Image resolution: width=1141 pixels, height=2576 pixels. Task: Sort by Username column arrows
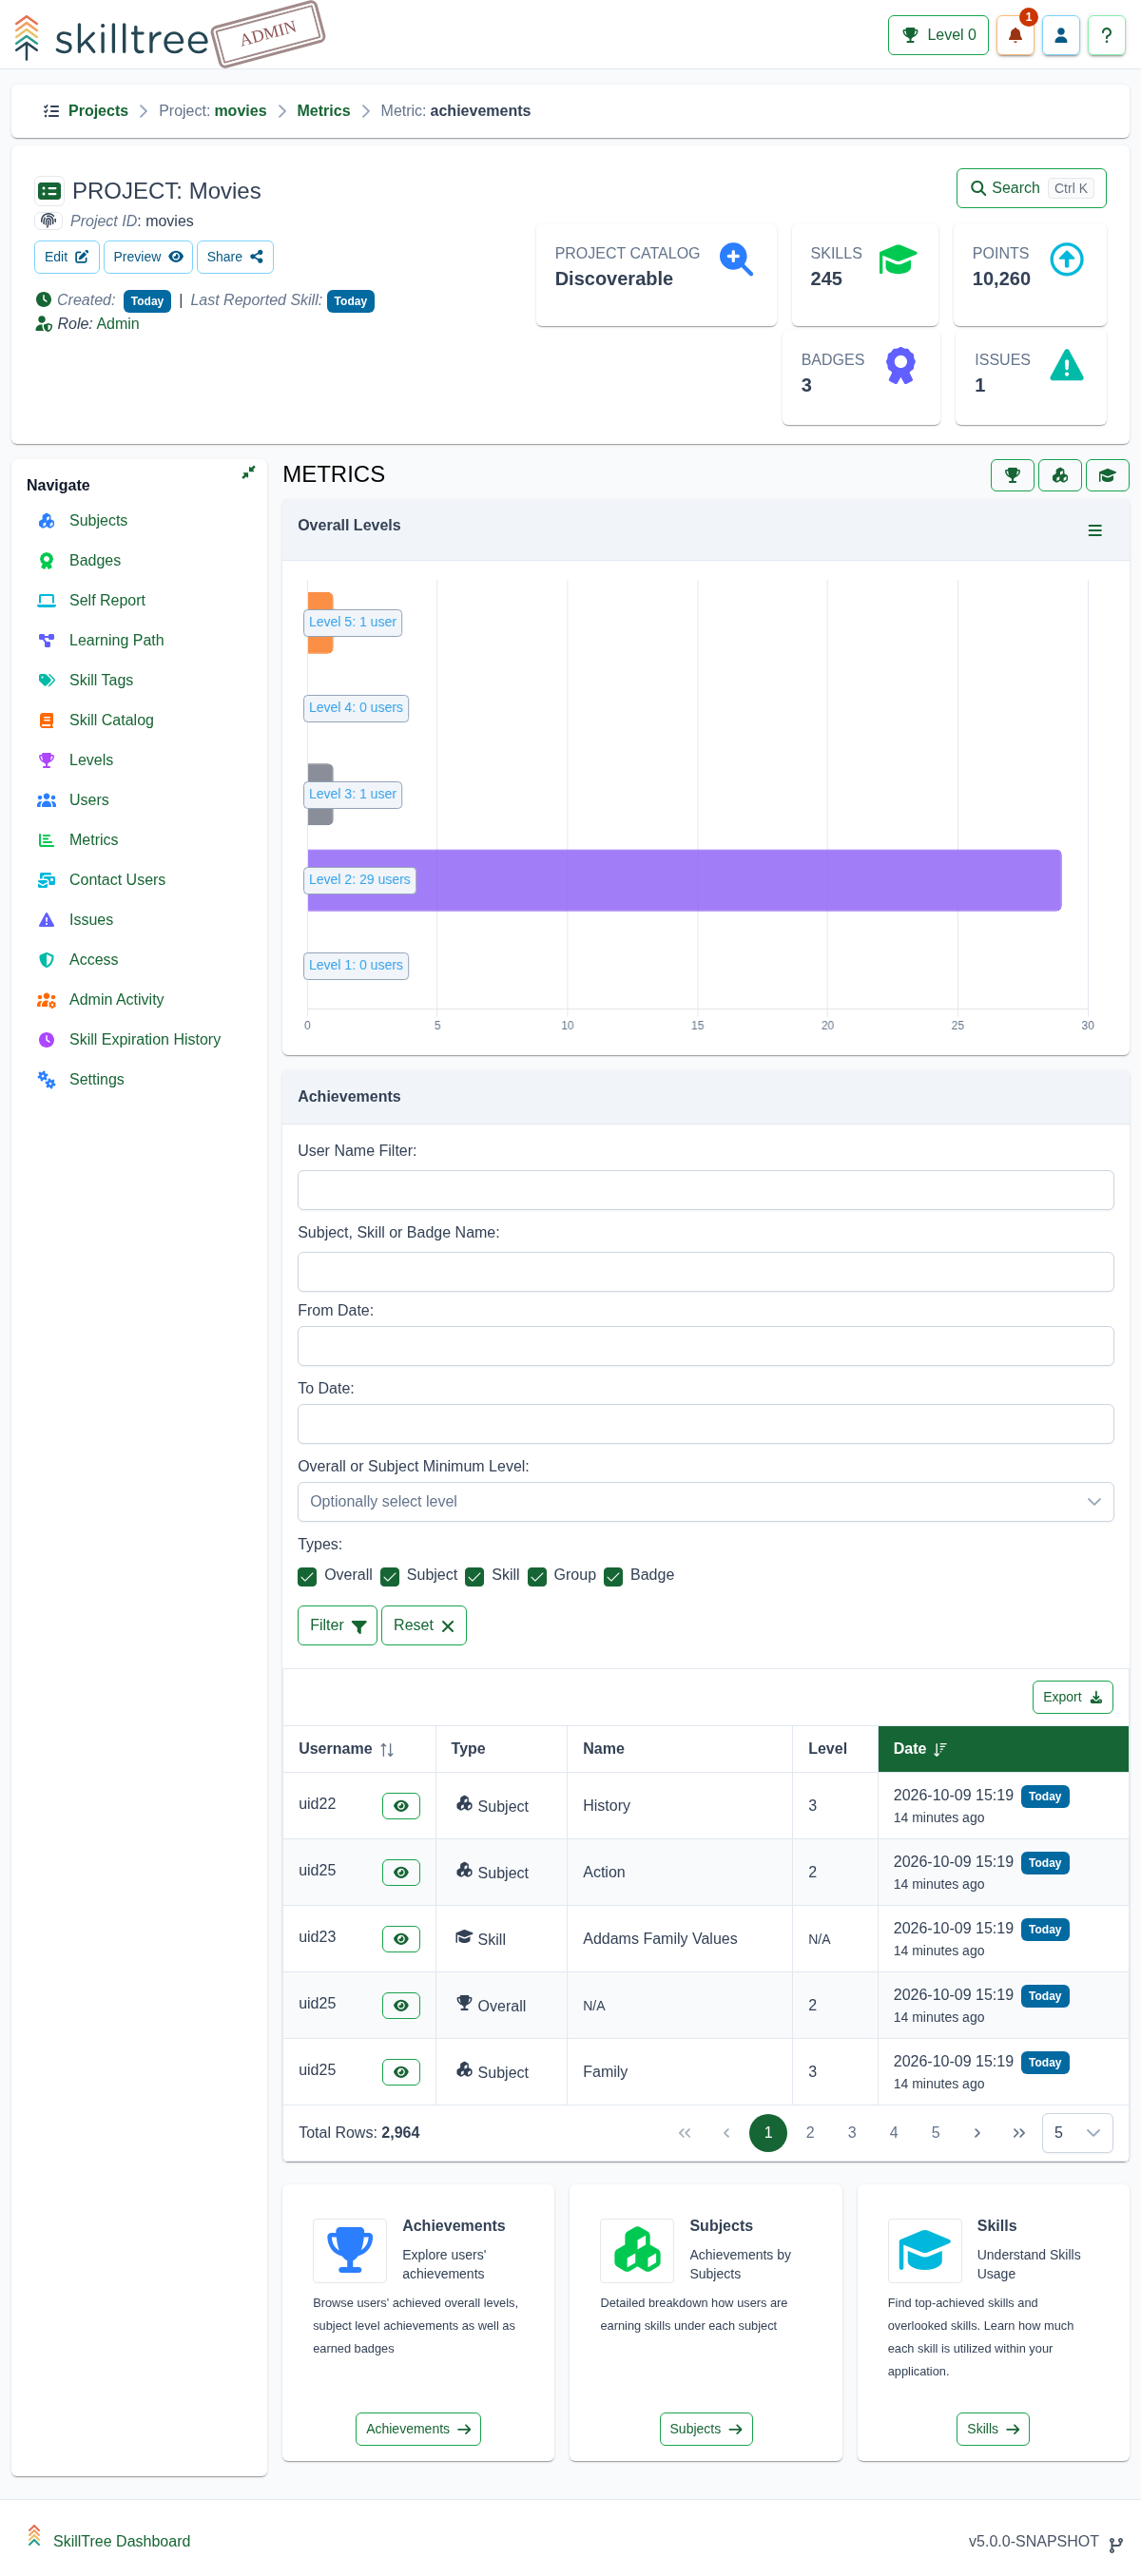pos(386,1749)
